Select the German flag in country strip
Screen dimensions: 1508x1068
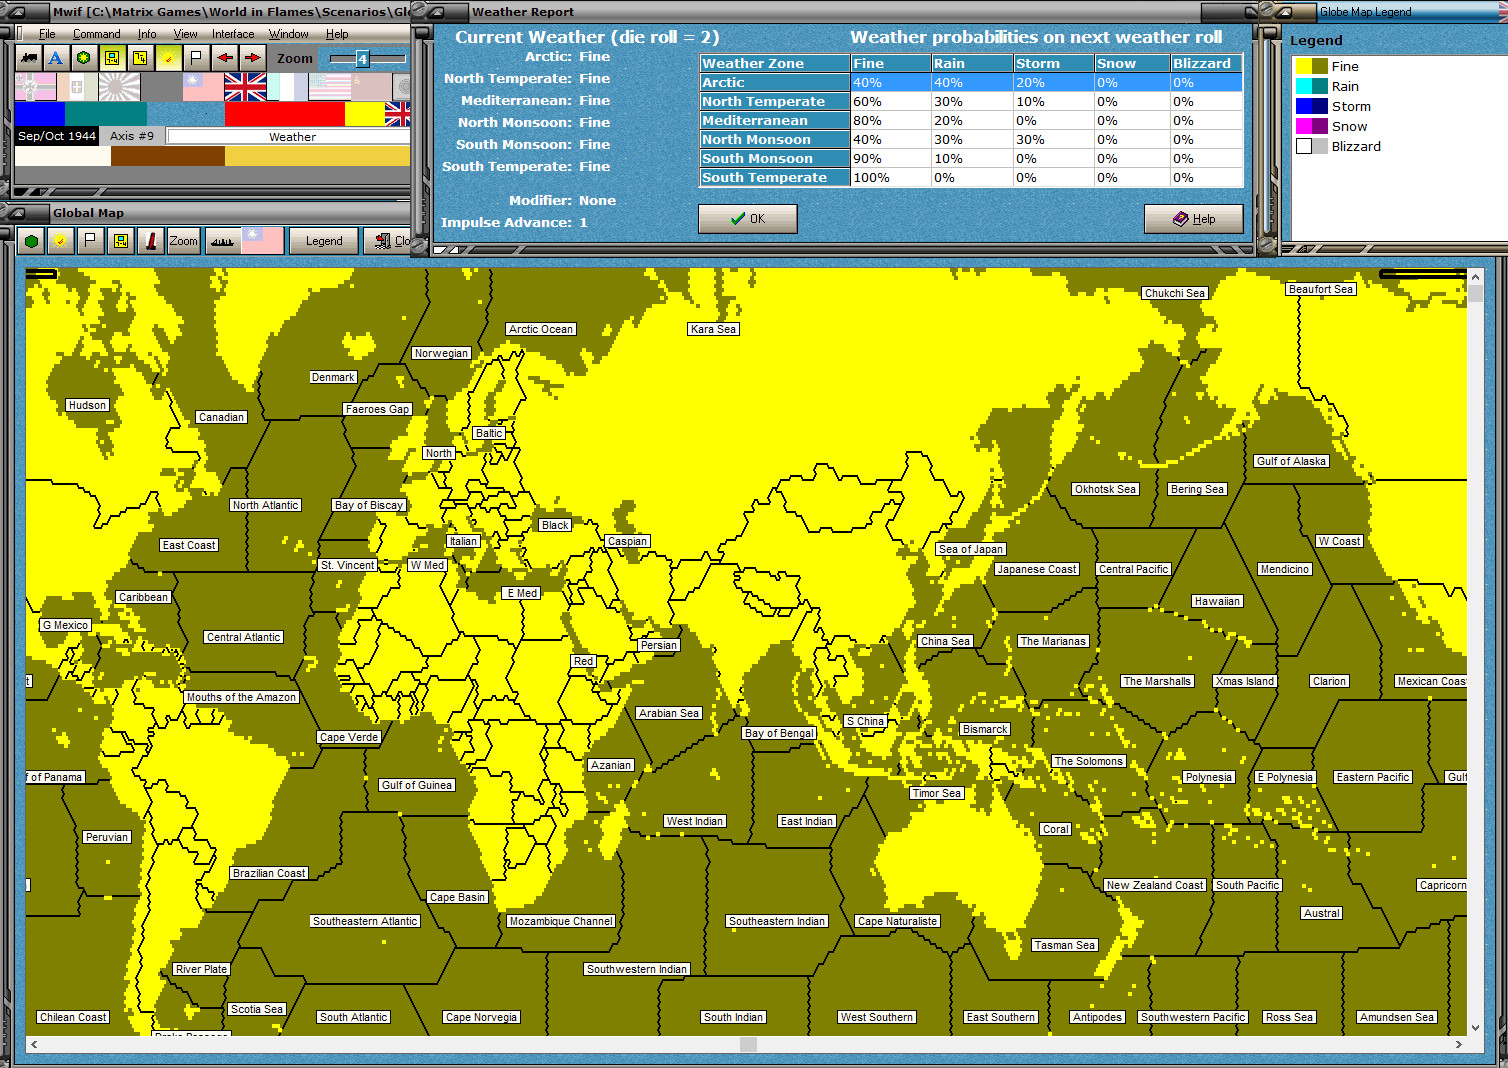(35, 87)
